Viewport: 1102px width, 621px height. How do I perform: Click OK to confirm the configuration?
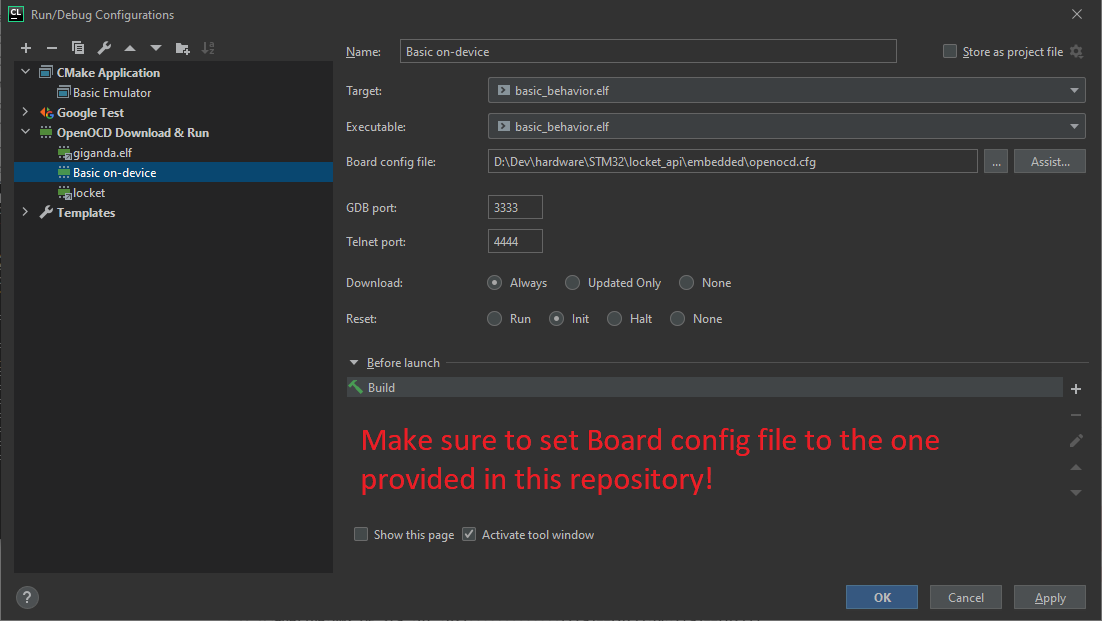[x=882, y=597]
